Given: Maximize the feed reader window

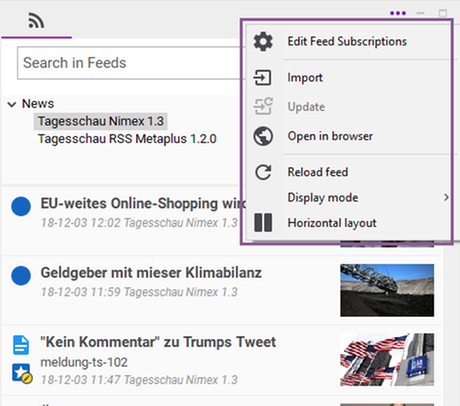Looking at the screenshot, I should tap(443, 13).
